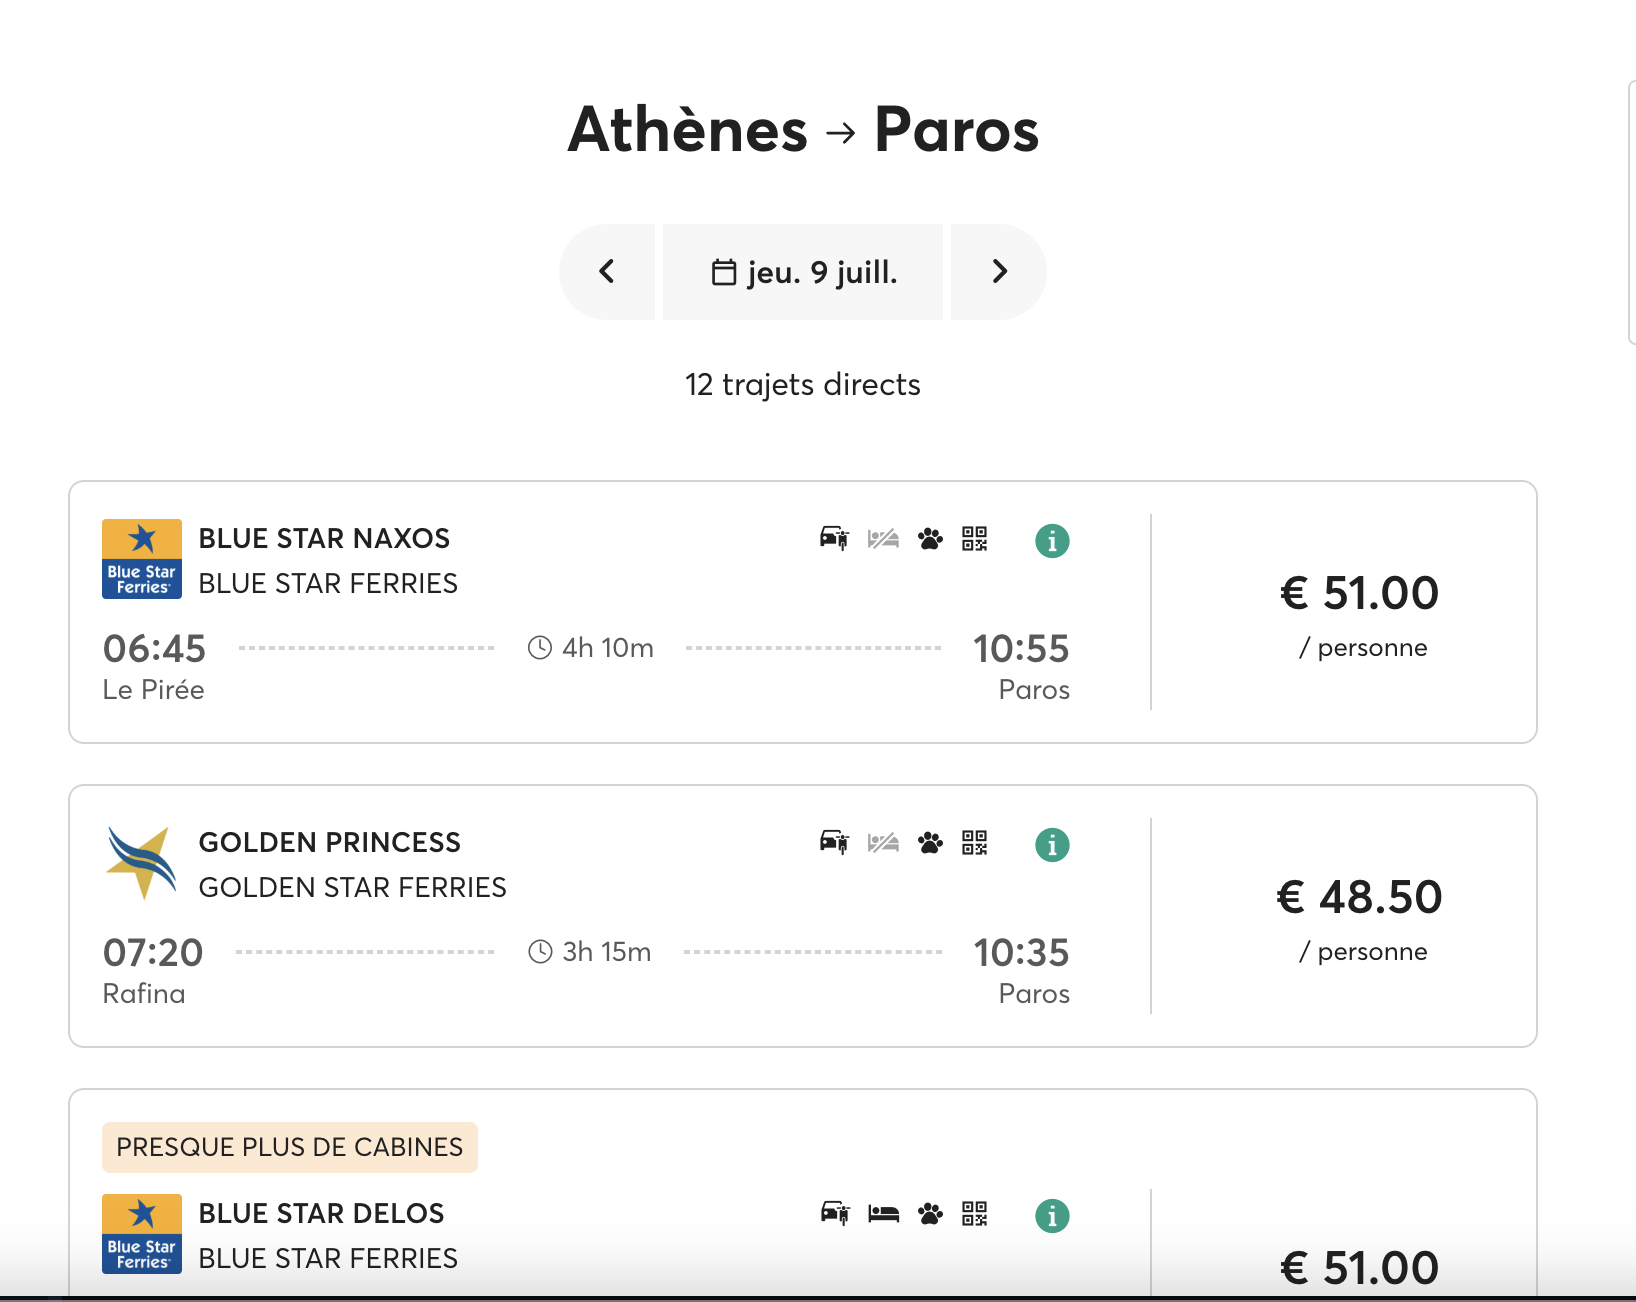Go to next day with right chevron
This screenshot has height=1302, width=1636.
(999, 272)
